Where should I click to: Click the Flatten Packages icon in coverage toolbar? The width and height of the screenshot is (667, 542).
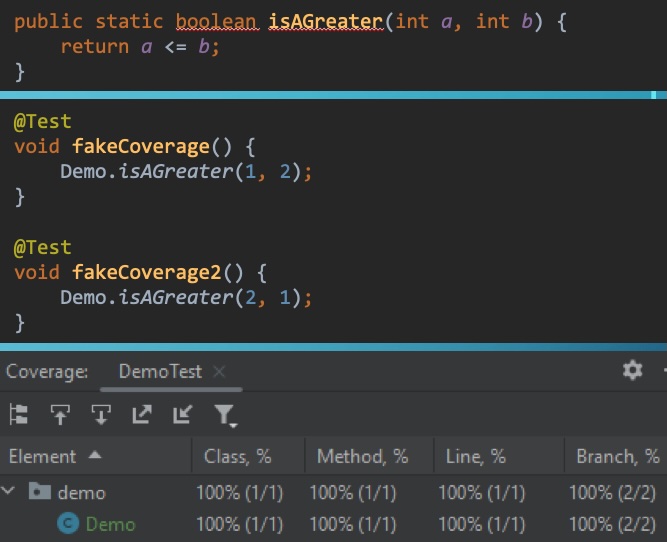(18, 414)
